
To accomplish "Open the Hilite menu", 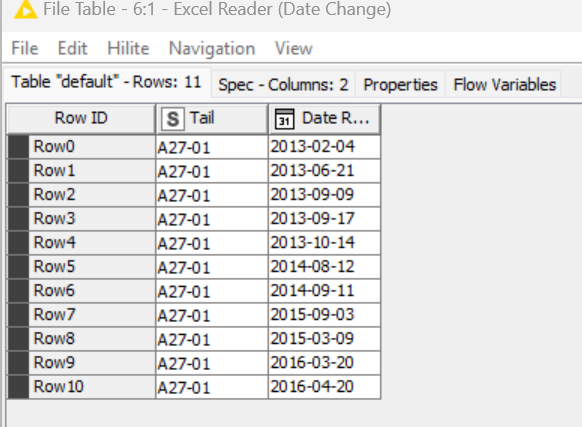I will pos(128,48).
